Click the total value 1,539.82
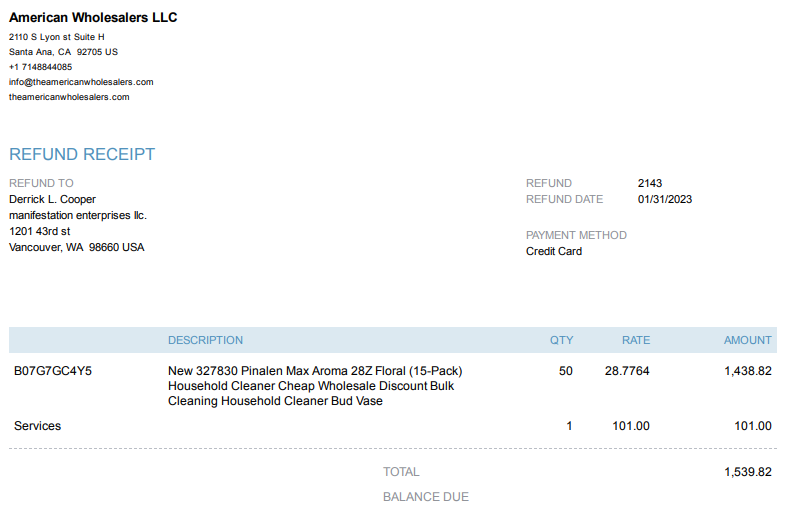Viewport: 789px width, 526px height. click(748, 472)
